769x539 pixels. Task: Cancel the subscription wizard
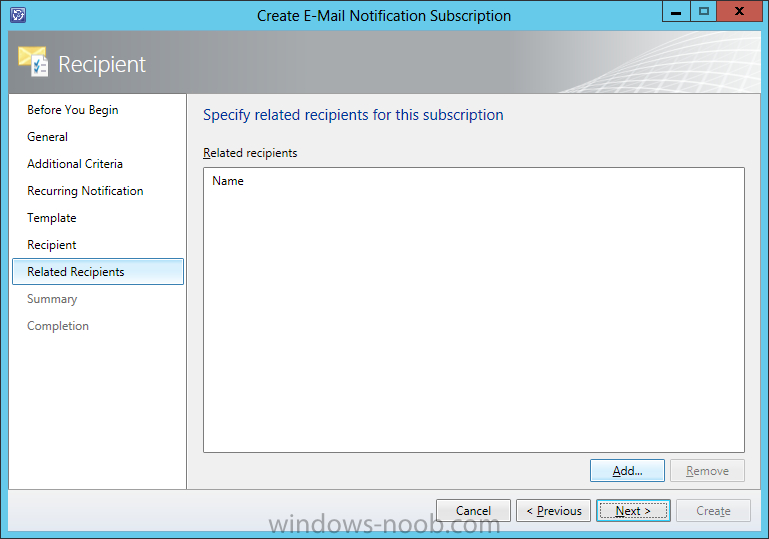(473, 511)
